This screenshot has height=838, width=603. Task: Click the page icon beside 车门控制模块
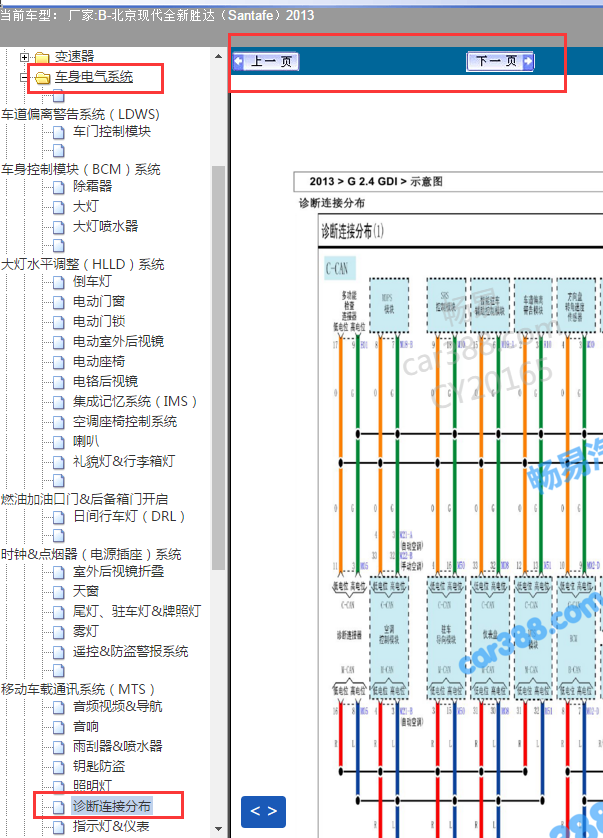click(x=59, y=133)
